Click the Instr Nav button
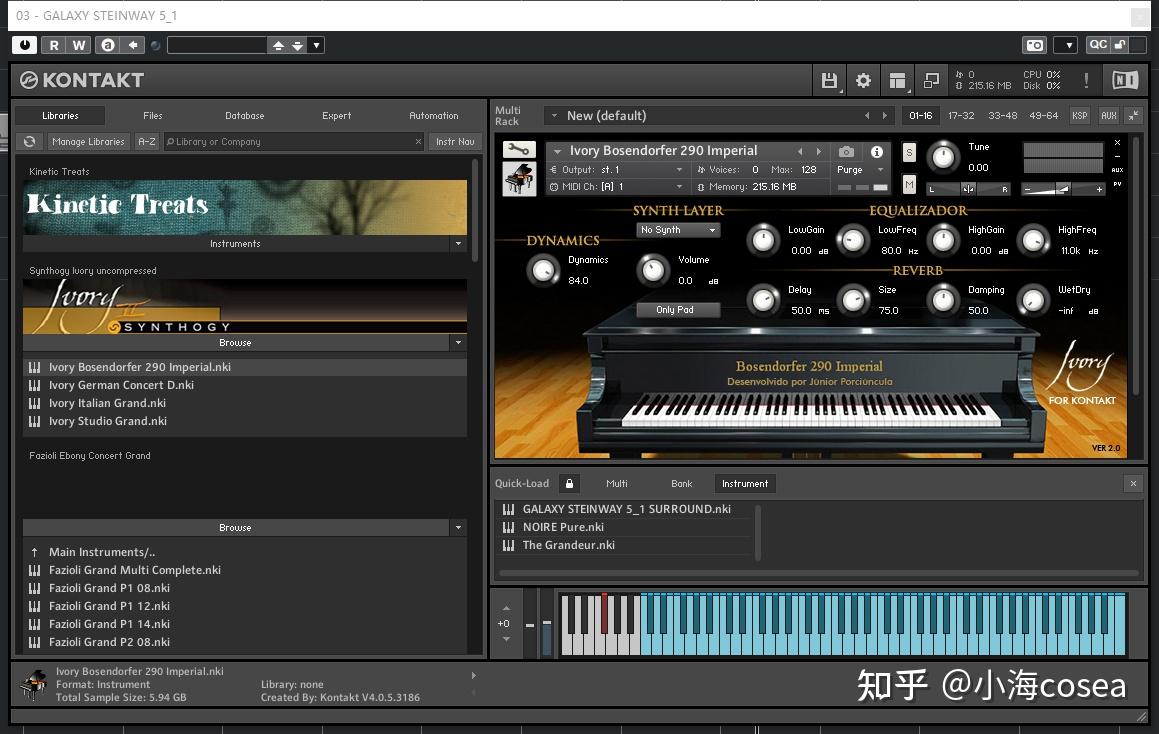 coord(455,142)
